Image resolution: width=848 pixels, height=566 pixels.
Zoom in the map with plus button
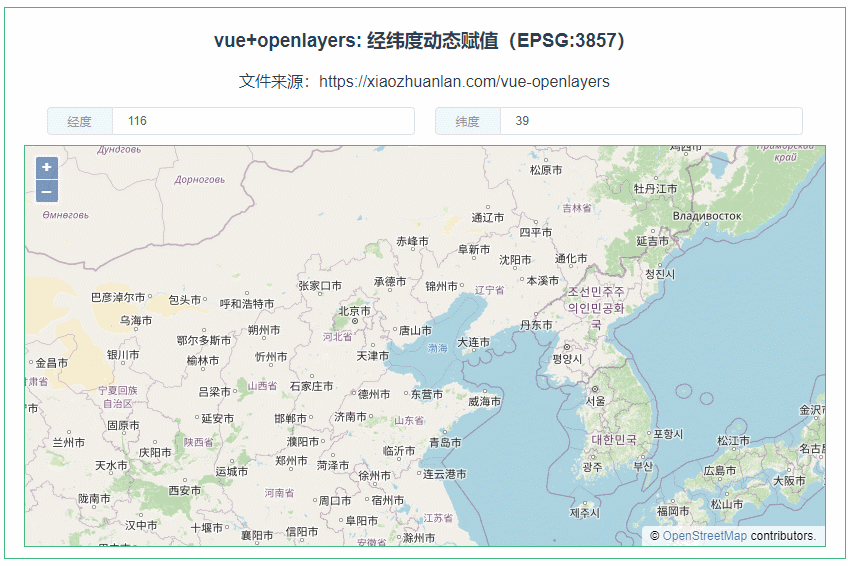point(47,168)
